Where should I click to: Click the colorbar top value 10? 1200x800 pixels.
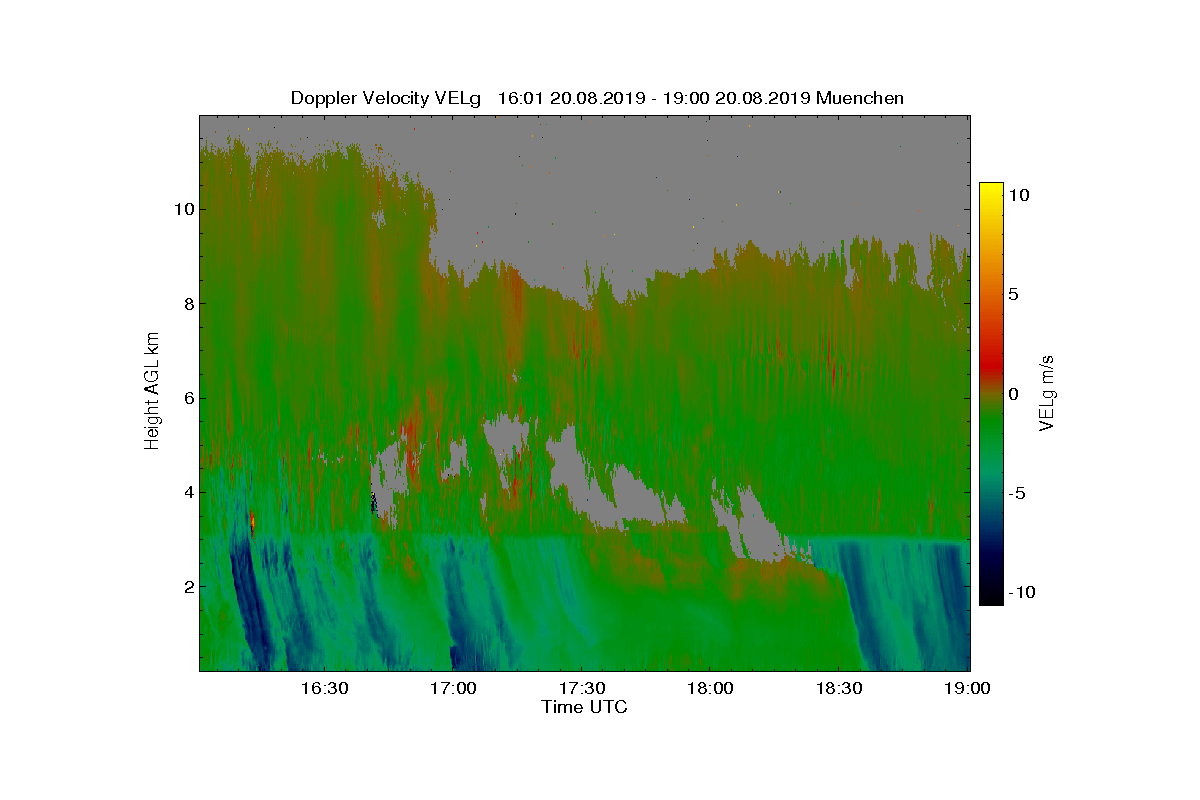pyautogui.click(x=1018, y=196)
